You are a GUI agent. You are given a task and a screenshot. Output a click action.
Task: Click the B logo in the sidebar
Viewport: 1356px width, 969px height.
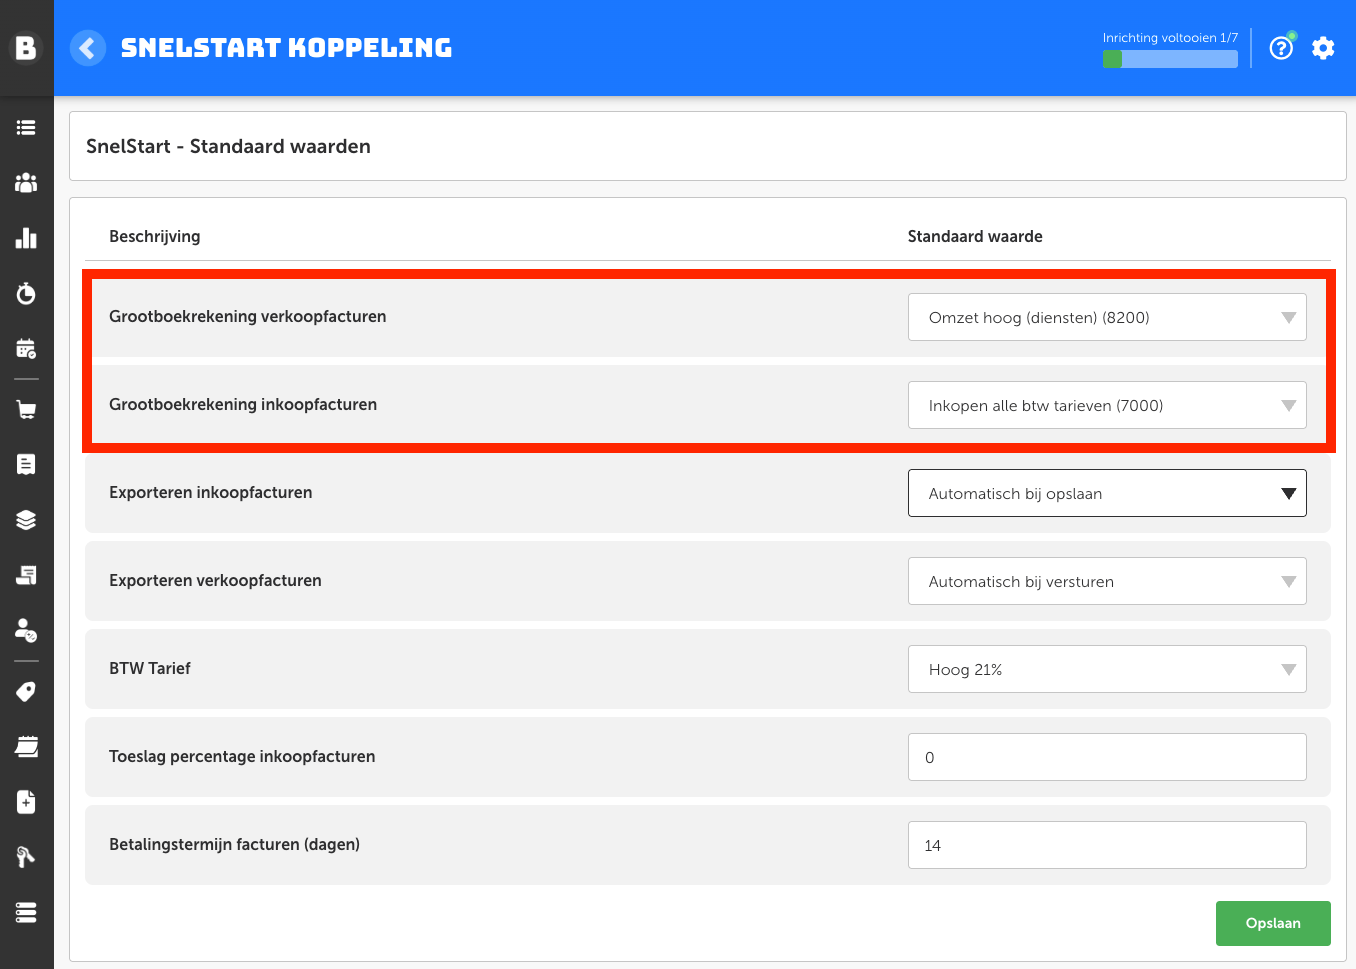26,47
